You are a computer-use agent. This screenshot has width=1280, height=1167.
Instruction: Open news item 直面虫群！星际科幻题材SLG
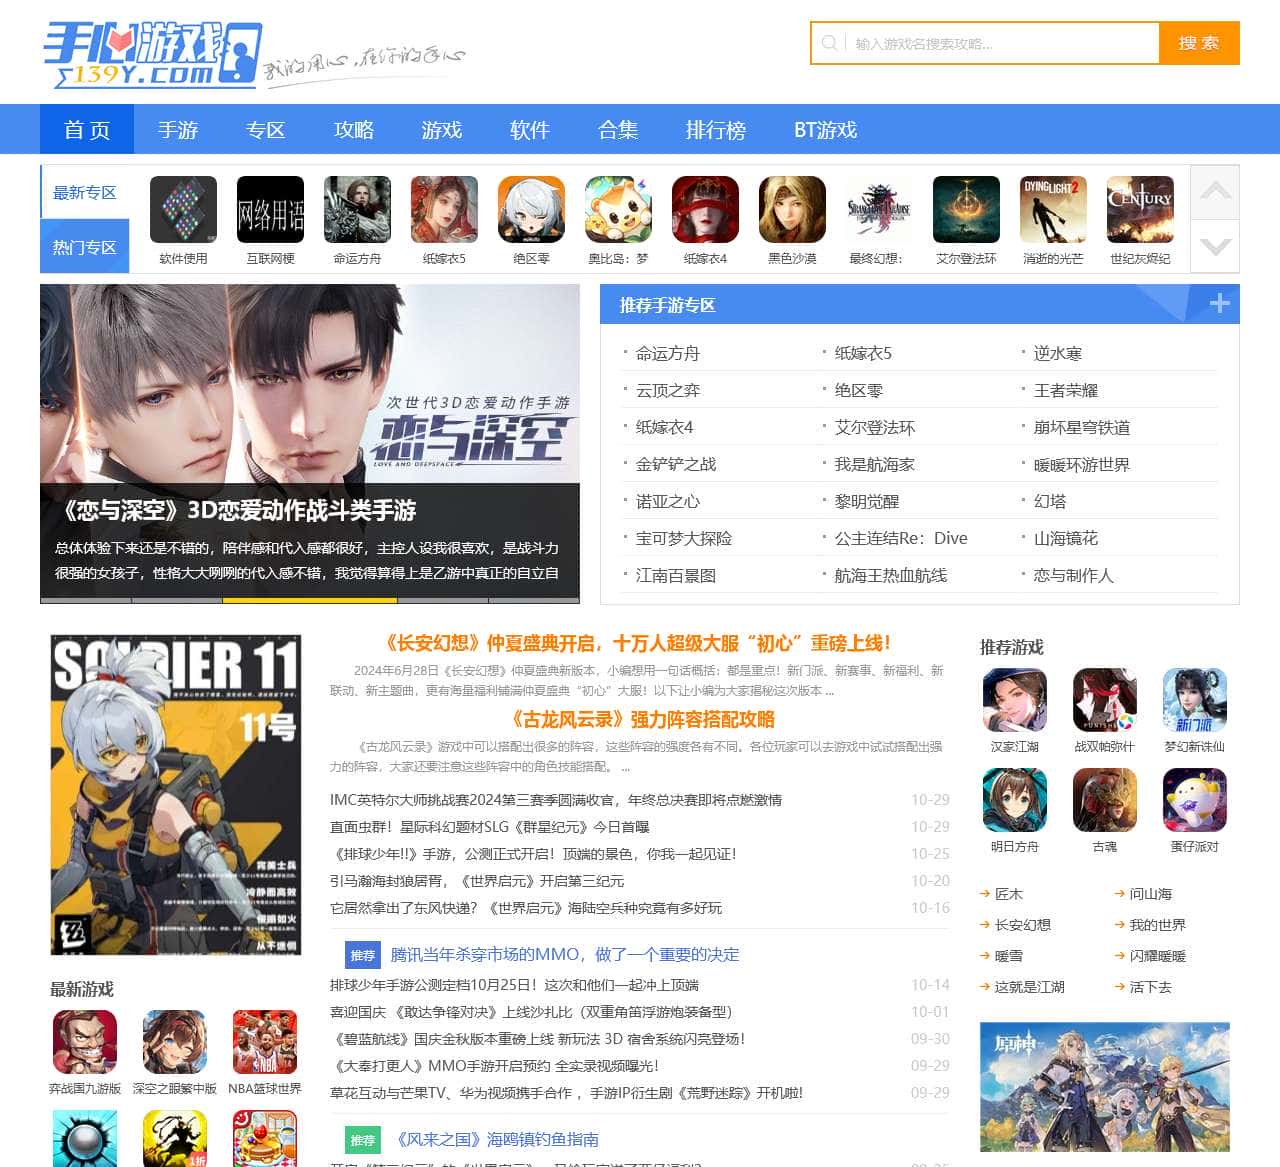[x=490, y=827]
